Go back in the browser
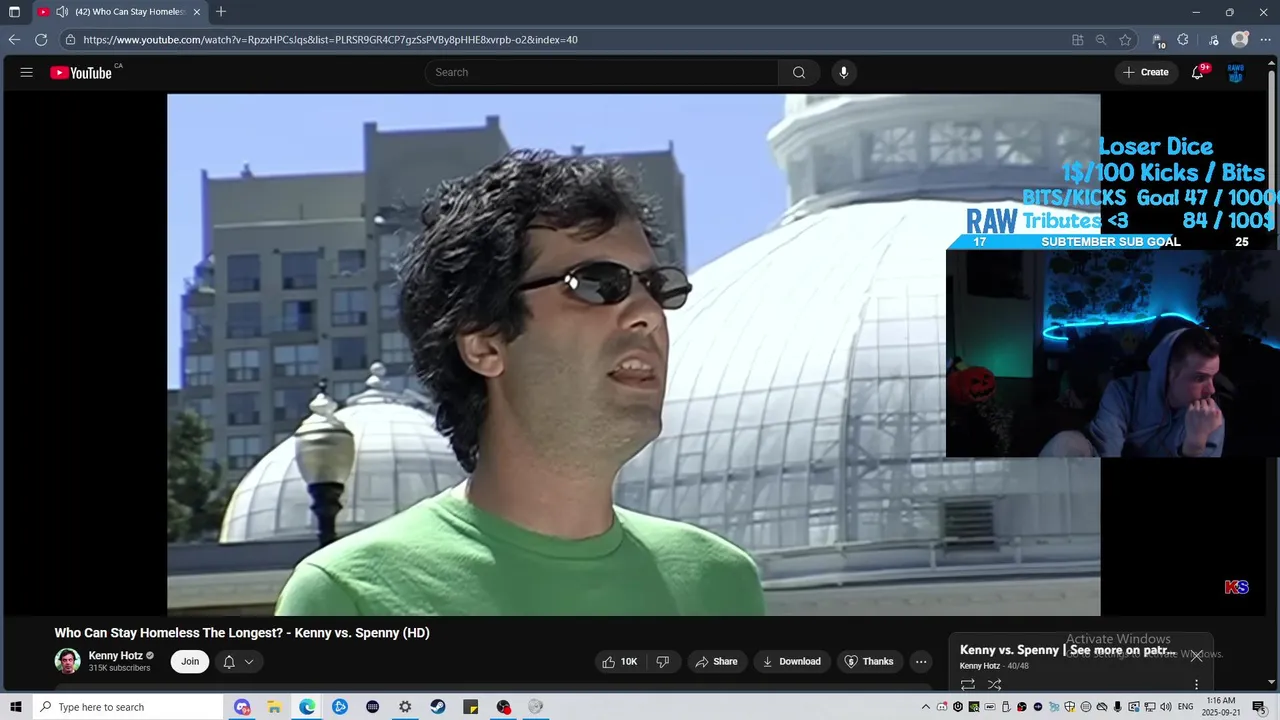 14,40
